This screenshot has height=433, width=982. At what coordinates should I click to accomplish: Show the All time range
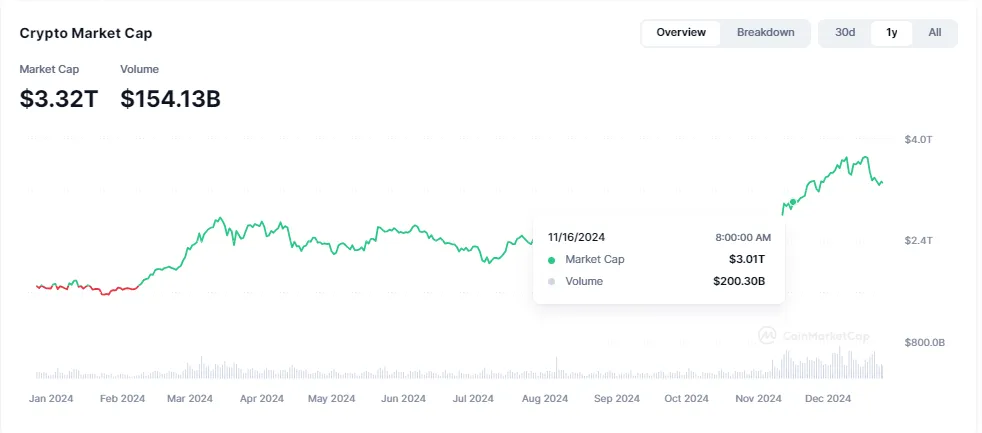(935, 33)
